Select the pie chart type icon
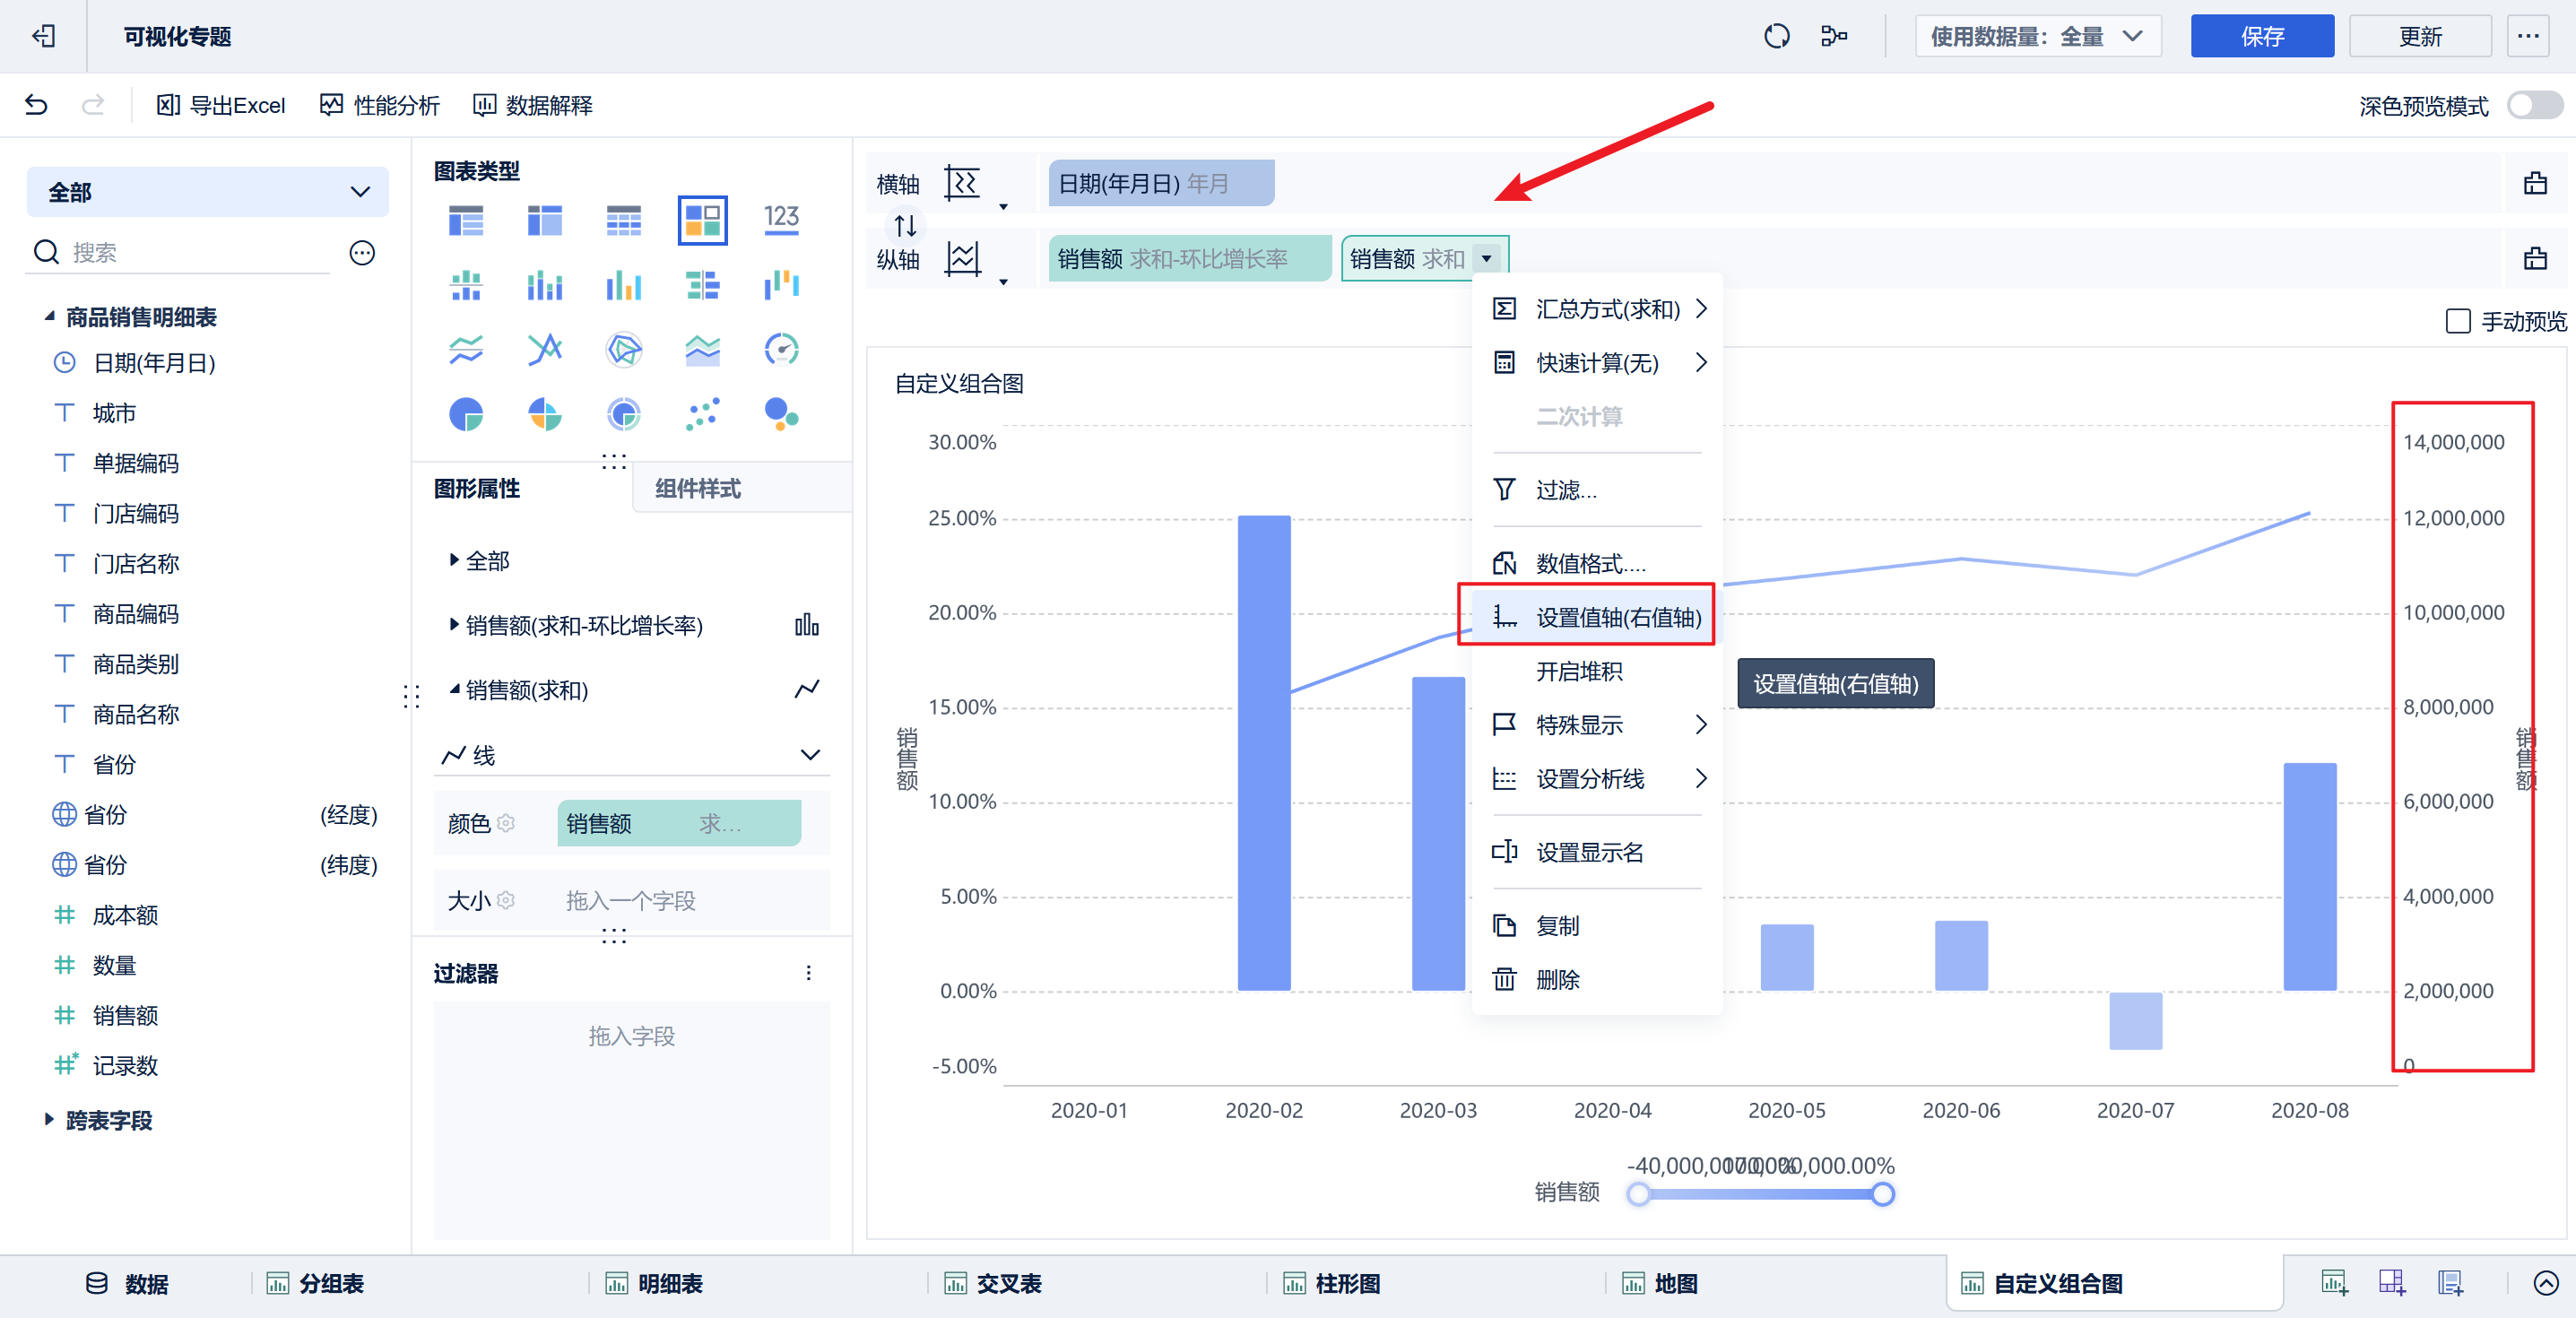Image resolution: width=2576 pixels, height=1318 pixels. (466, 414)
